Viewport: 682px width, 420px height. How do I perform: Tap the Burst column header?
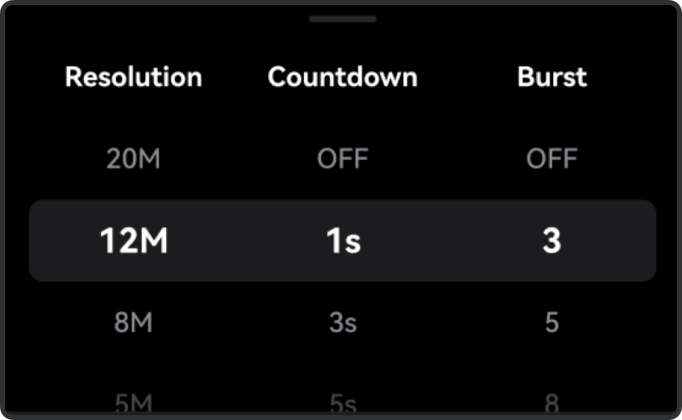552,77
